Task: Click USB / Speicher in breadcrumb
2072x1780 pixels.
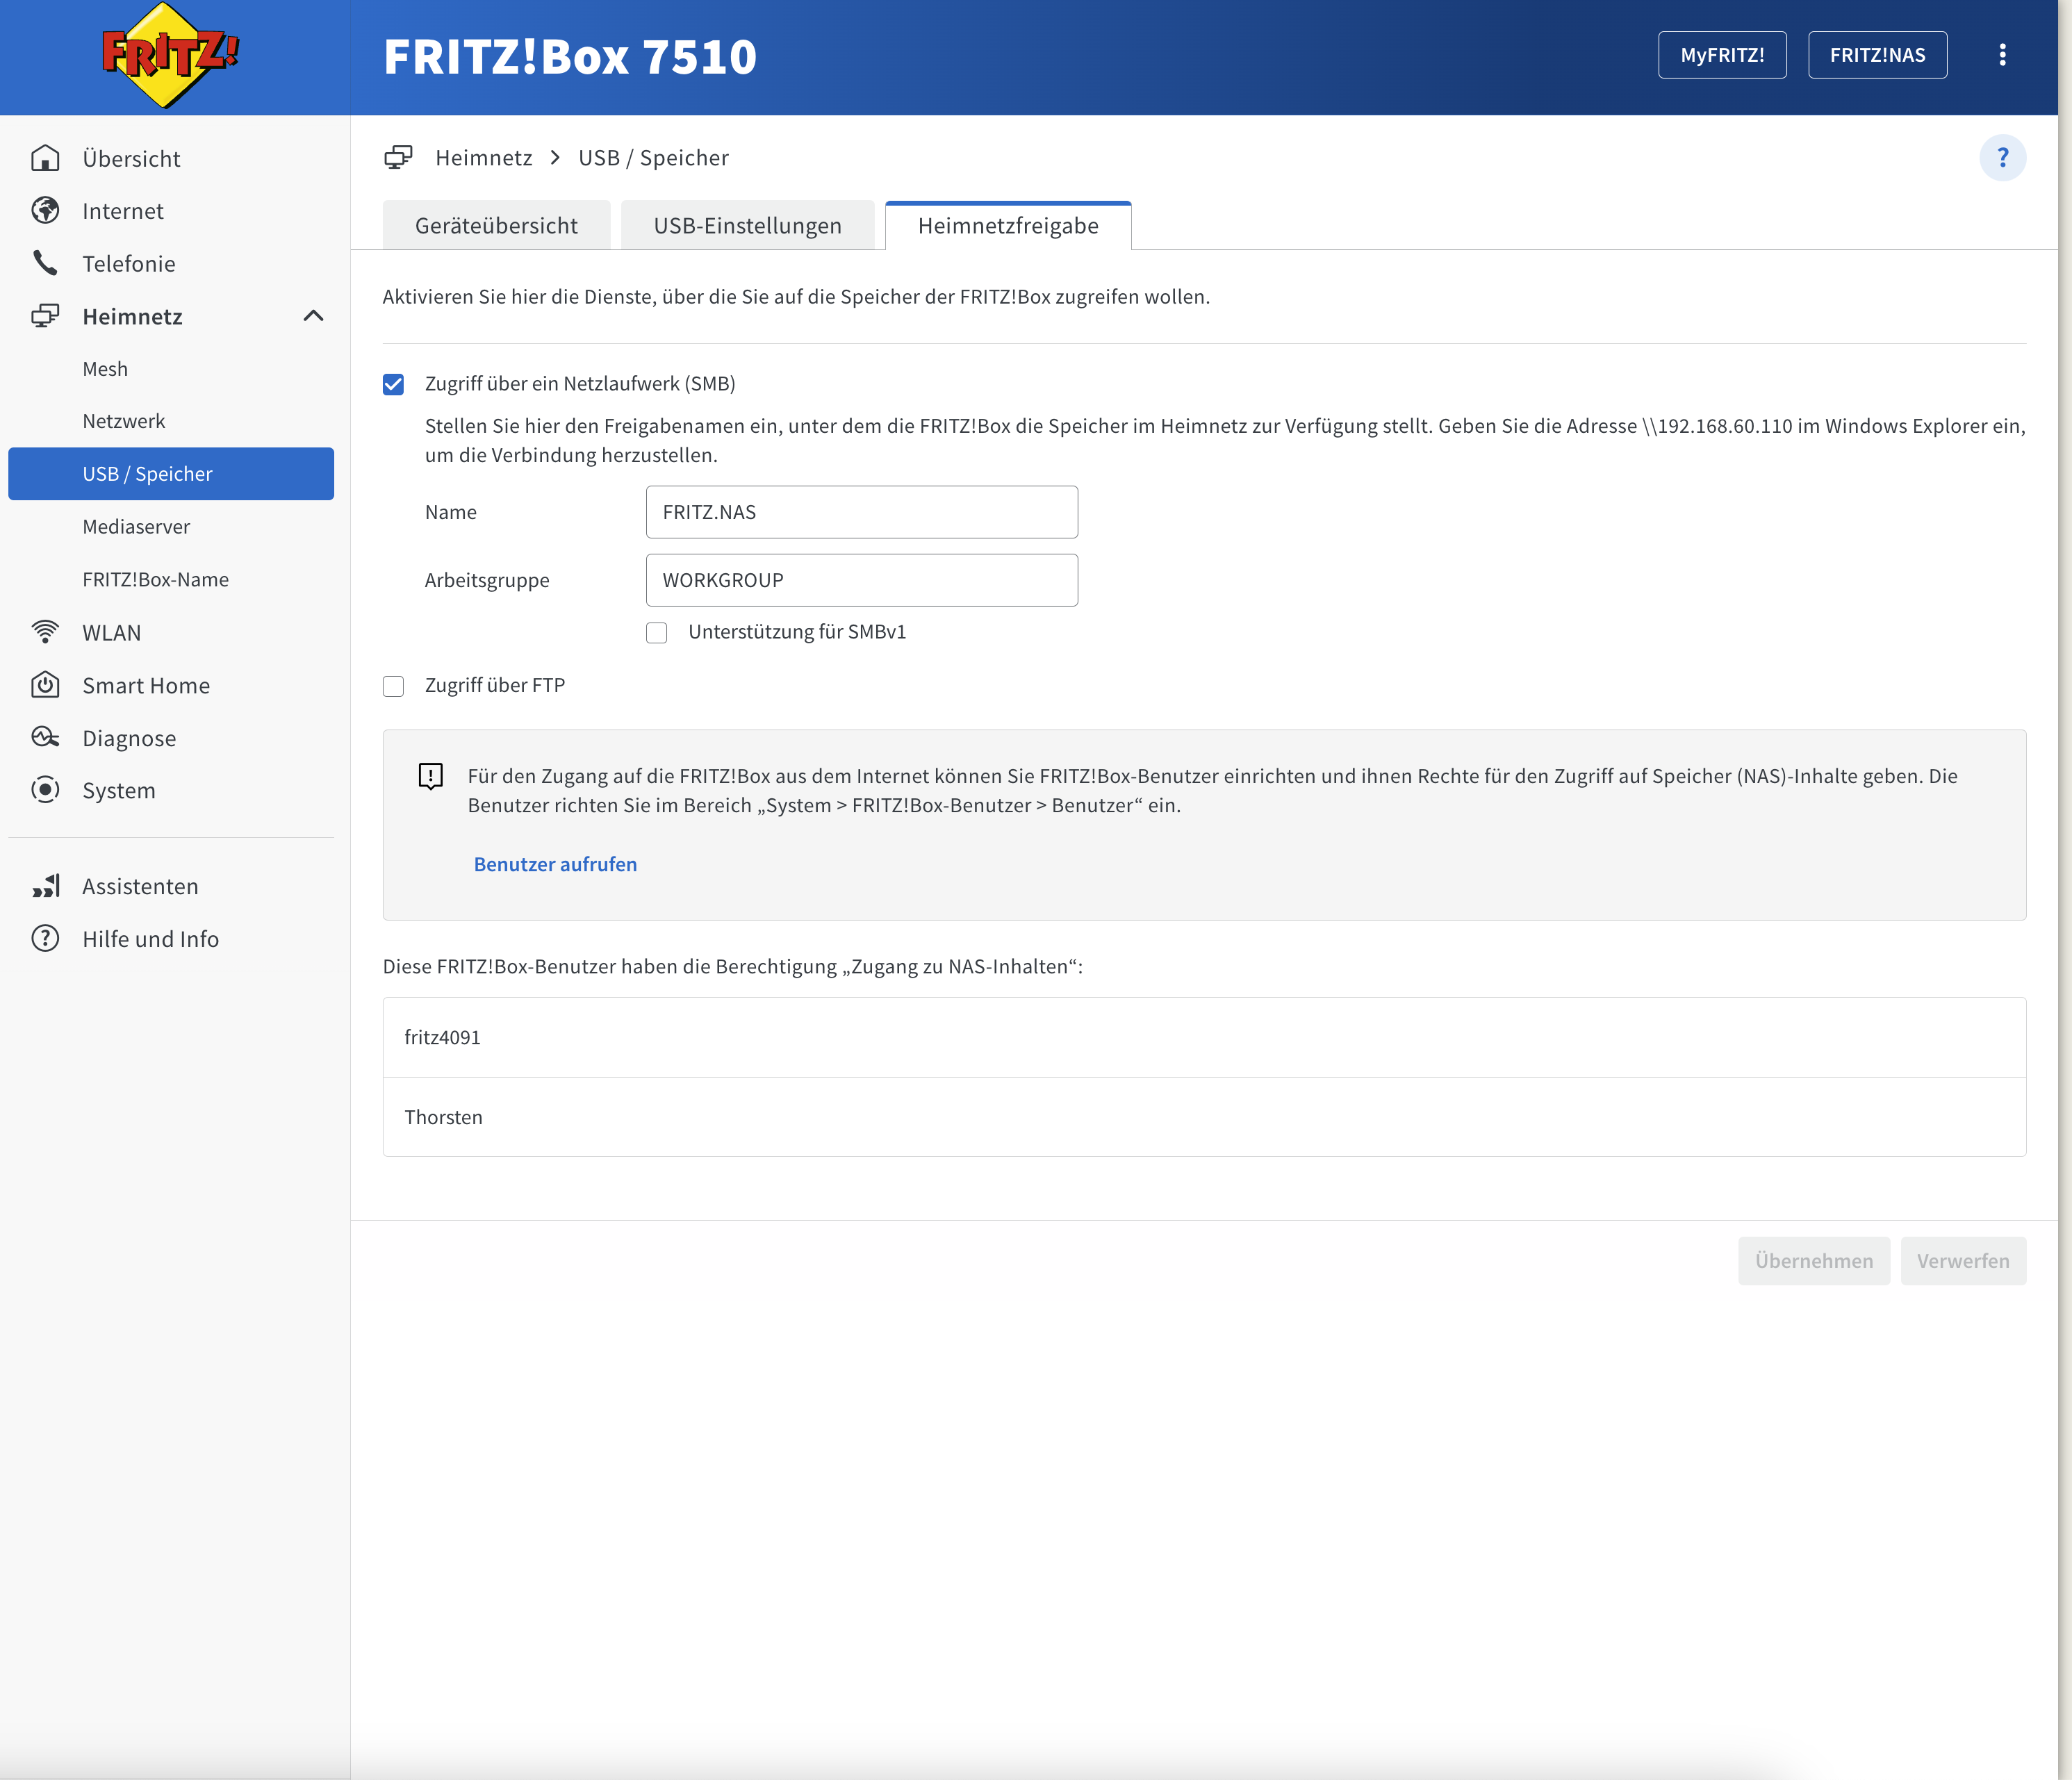Action: 654,158
